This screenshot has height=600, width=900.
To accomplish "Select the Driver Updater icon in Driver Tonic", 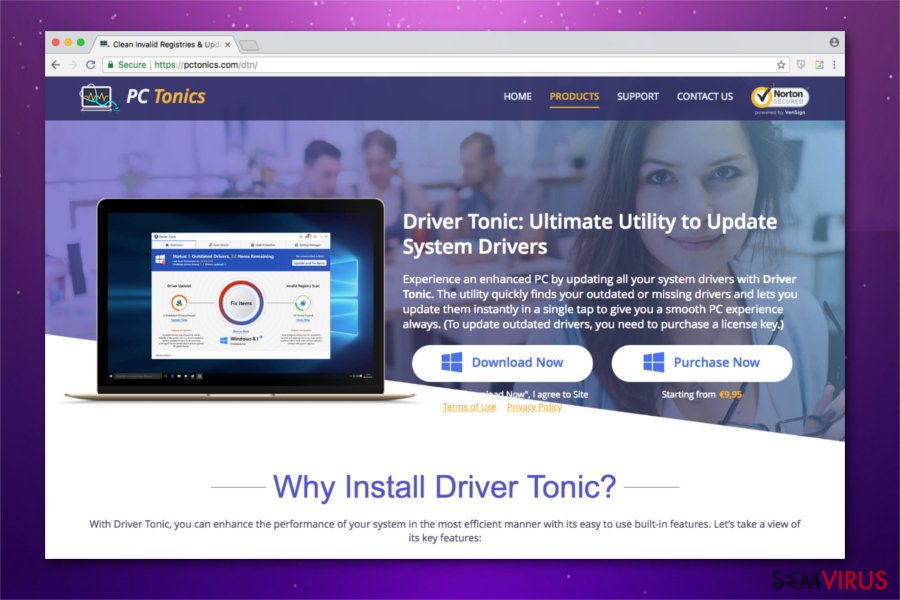I will (179, 303).
